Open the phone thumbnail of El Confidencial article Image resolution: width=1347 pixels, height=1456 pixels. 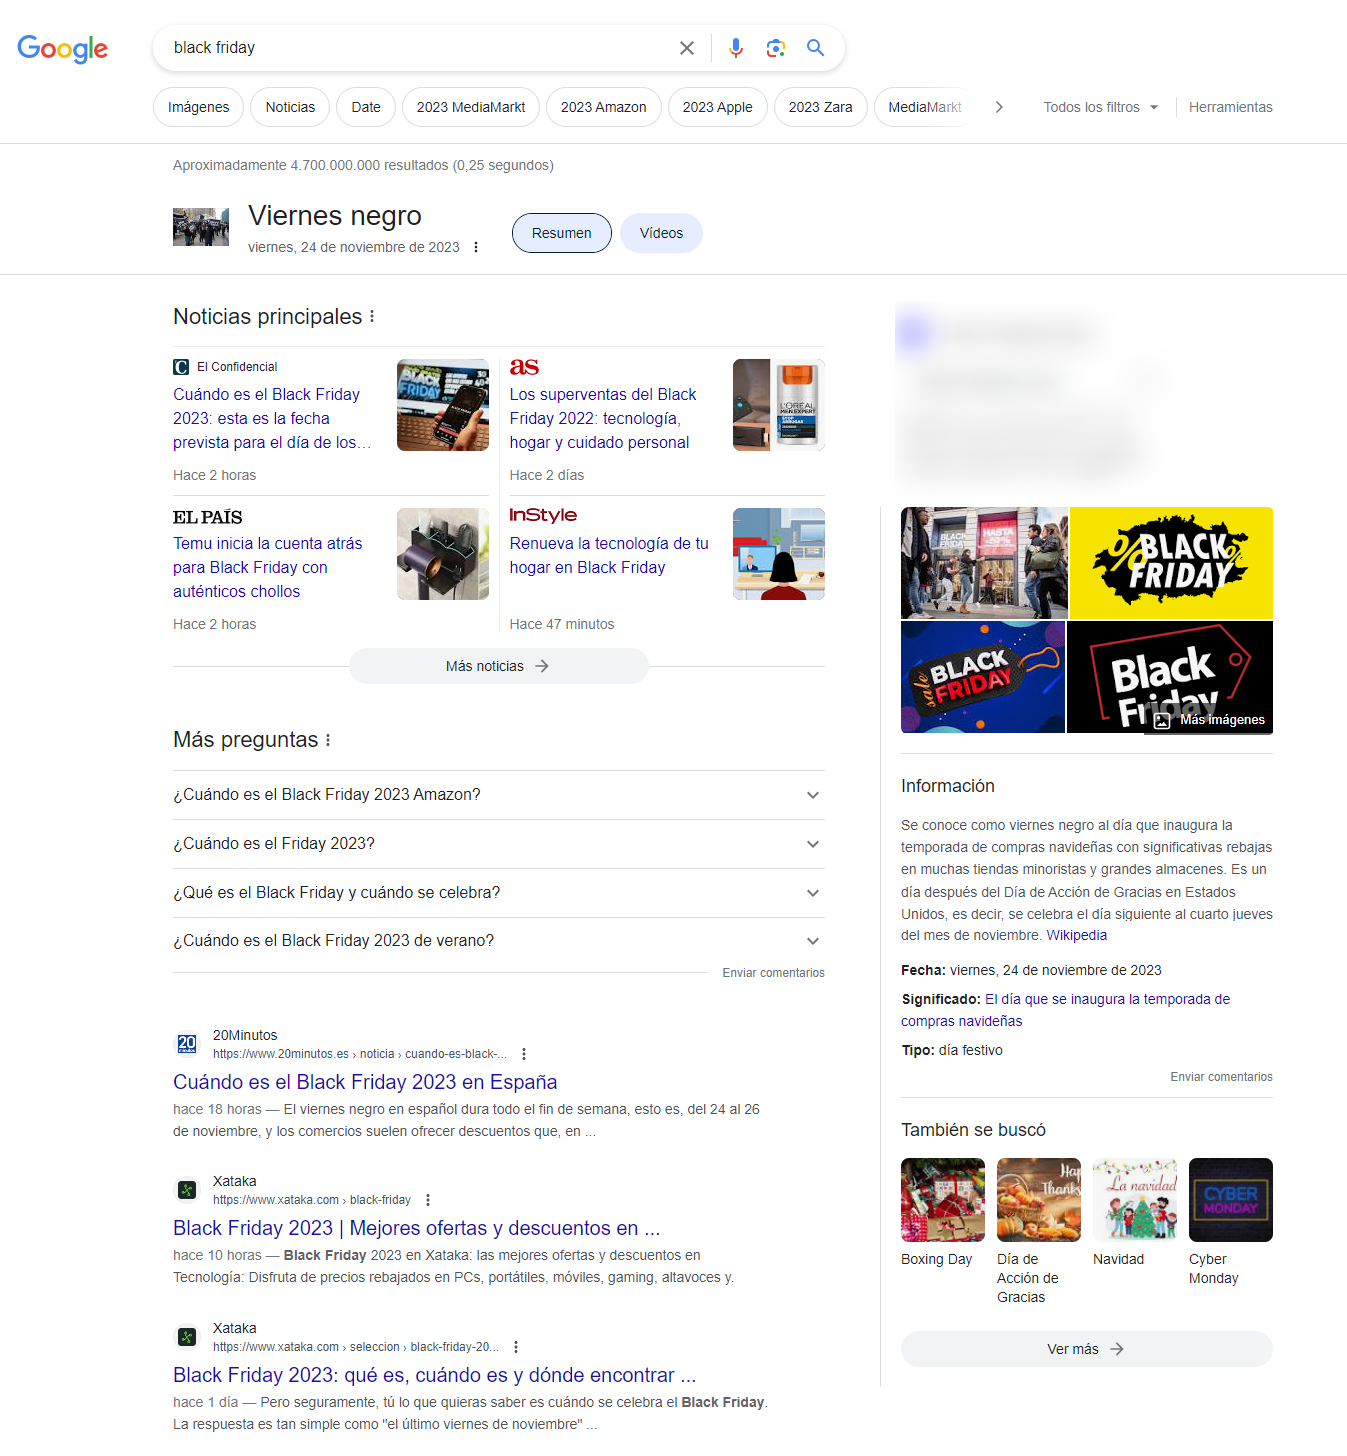pyautogui.click(x=443, y=405)
